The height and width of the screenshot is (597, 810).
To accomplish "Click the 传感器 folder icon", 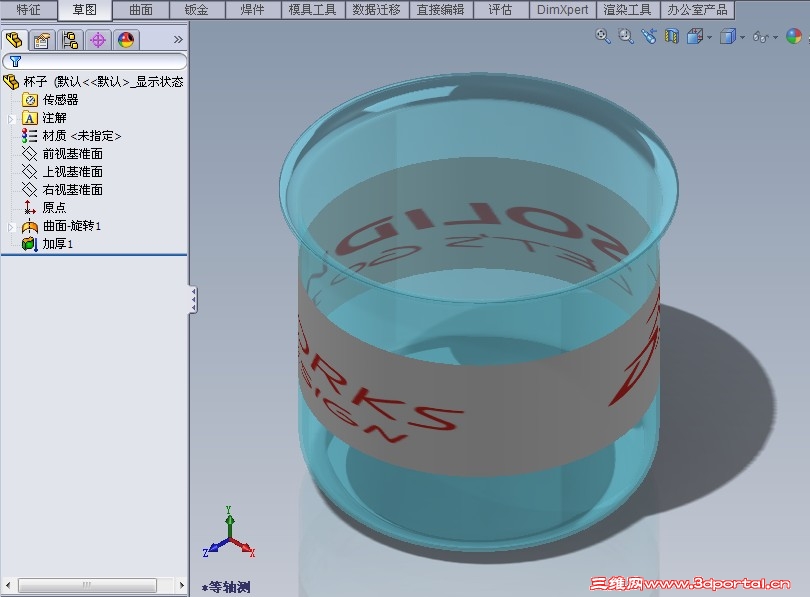I will click(x=30, y=100).
